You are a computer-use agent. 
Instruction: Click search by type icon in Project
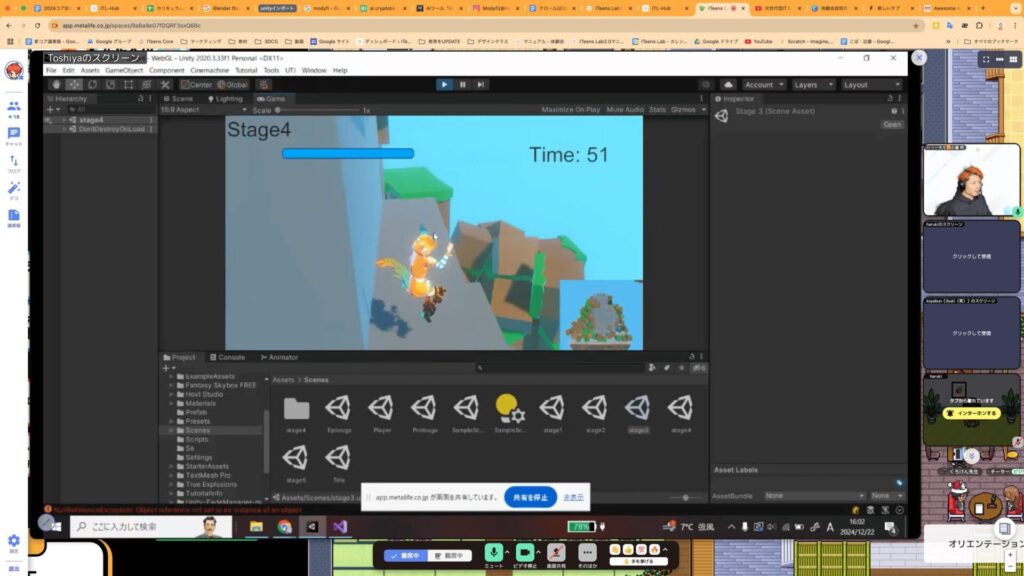[x=652, y=368]
